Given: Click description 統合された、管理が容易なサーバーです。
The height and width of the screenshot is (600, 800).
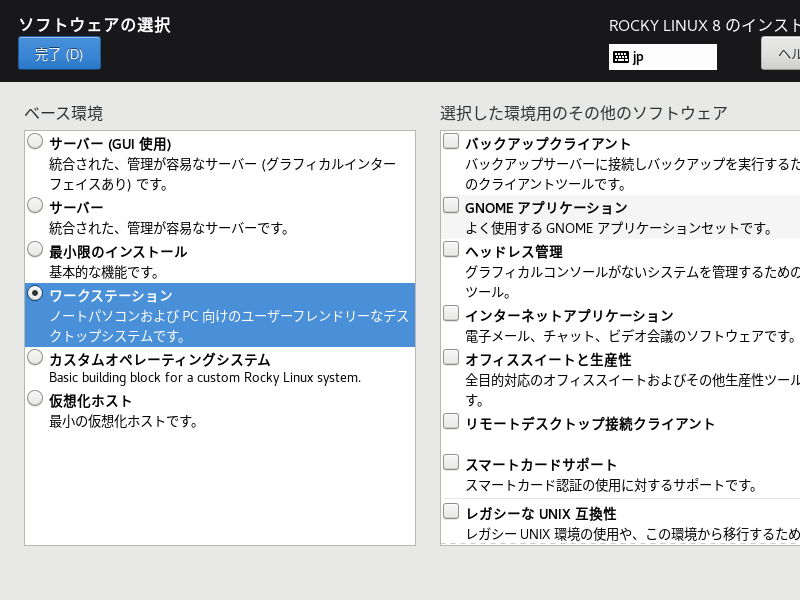Looking at the screenshot, I should [169, 228].
